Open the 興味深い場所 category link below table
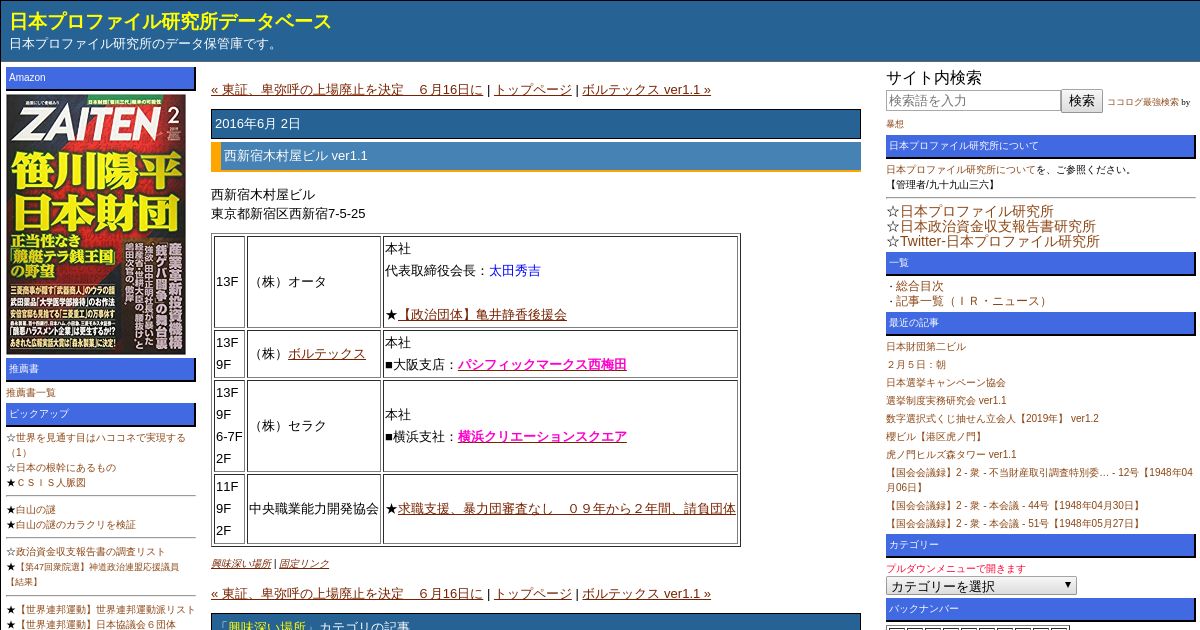This screenshot has height=630, width=1200. click(241, 564)
